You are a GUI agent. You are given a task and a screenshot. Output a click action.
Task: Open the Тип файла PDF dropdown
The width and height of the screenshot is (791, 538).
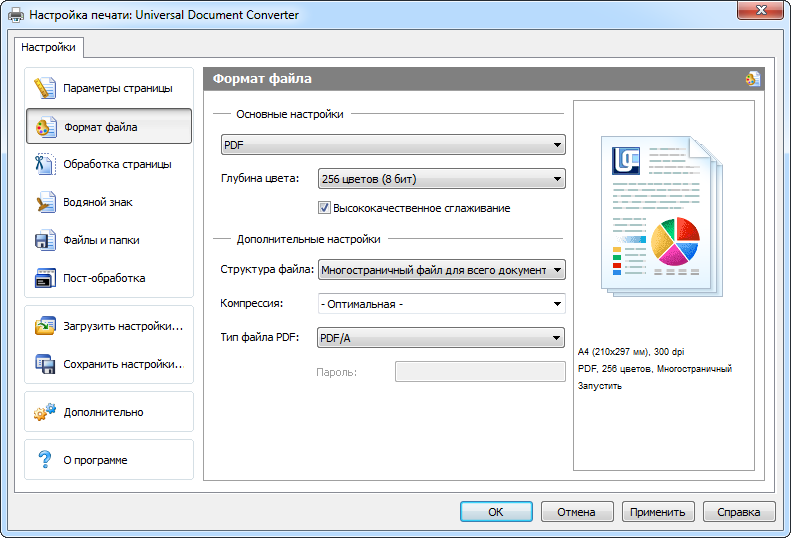coord(441,339)
